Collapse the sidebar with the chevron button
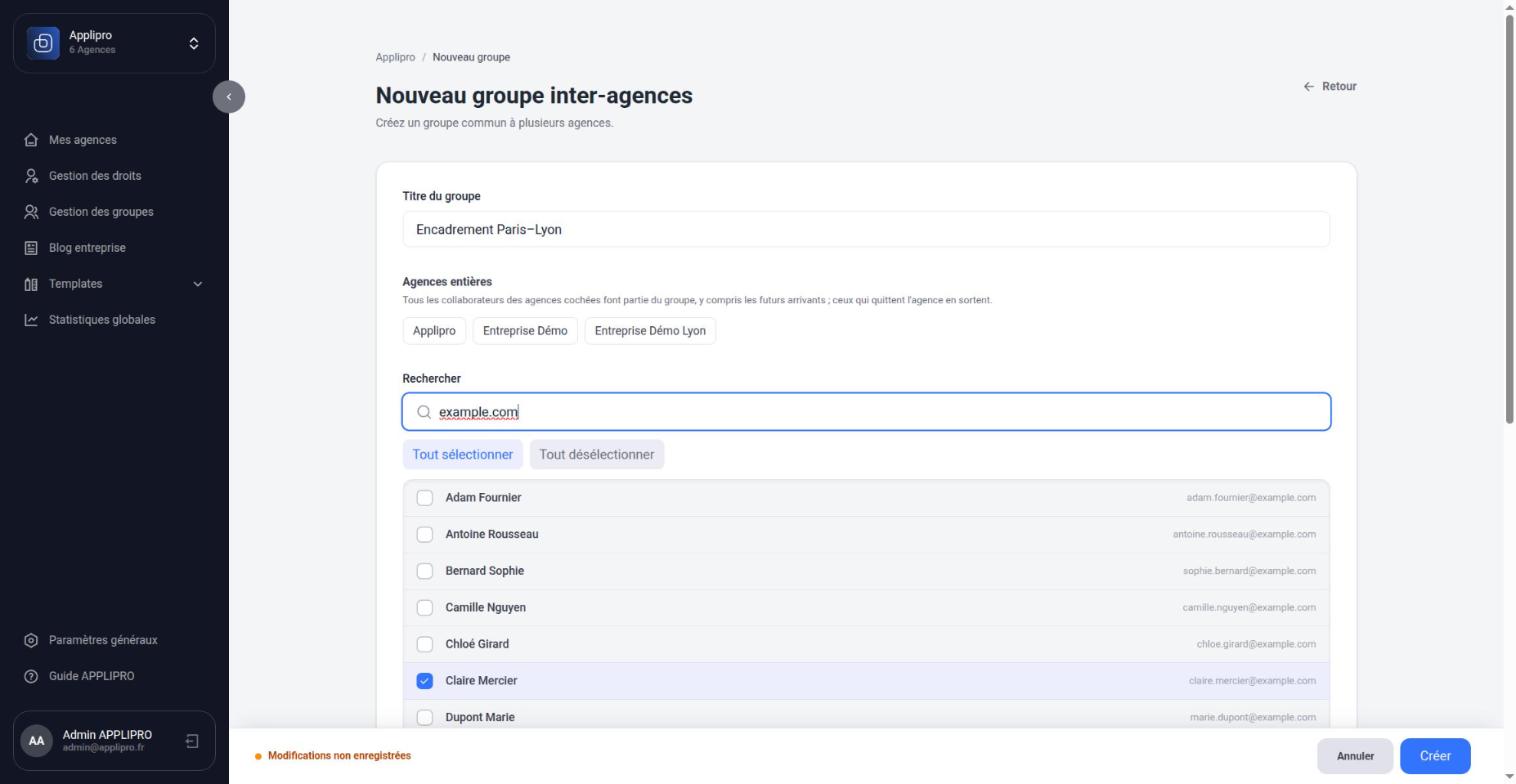The height and width of the screenshot is (784, 1516). click(x=229, y=97)
